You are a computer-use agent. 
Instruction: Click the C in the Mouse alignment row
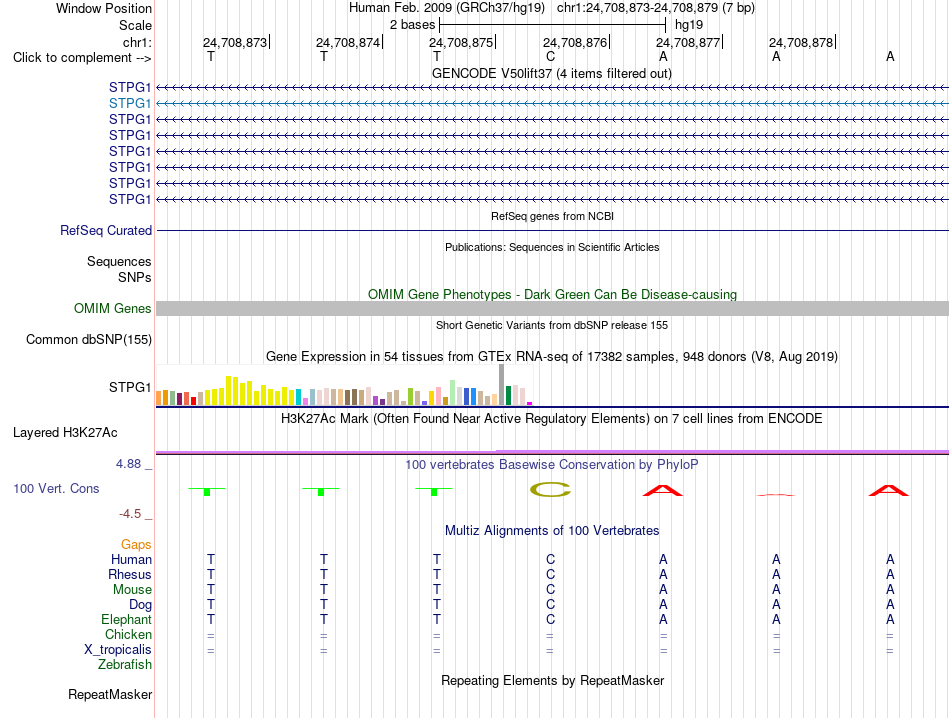(x=550, y=590)
